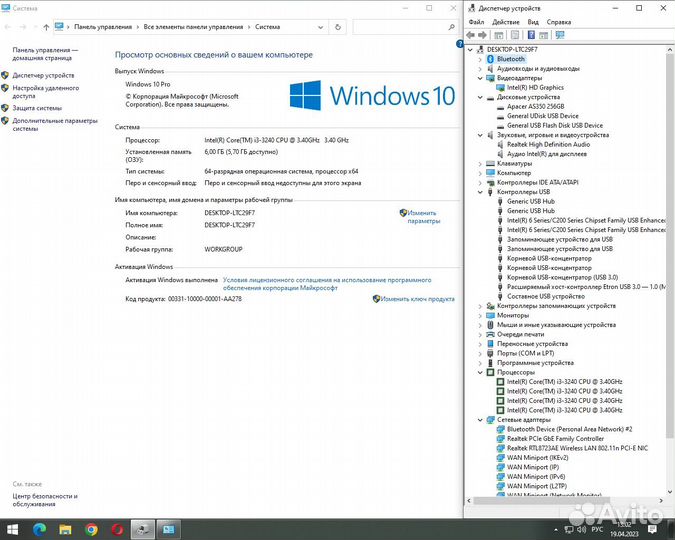Select the Bluetooth device category
This screenshot has height=540, width=675.
511,59
